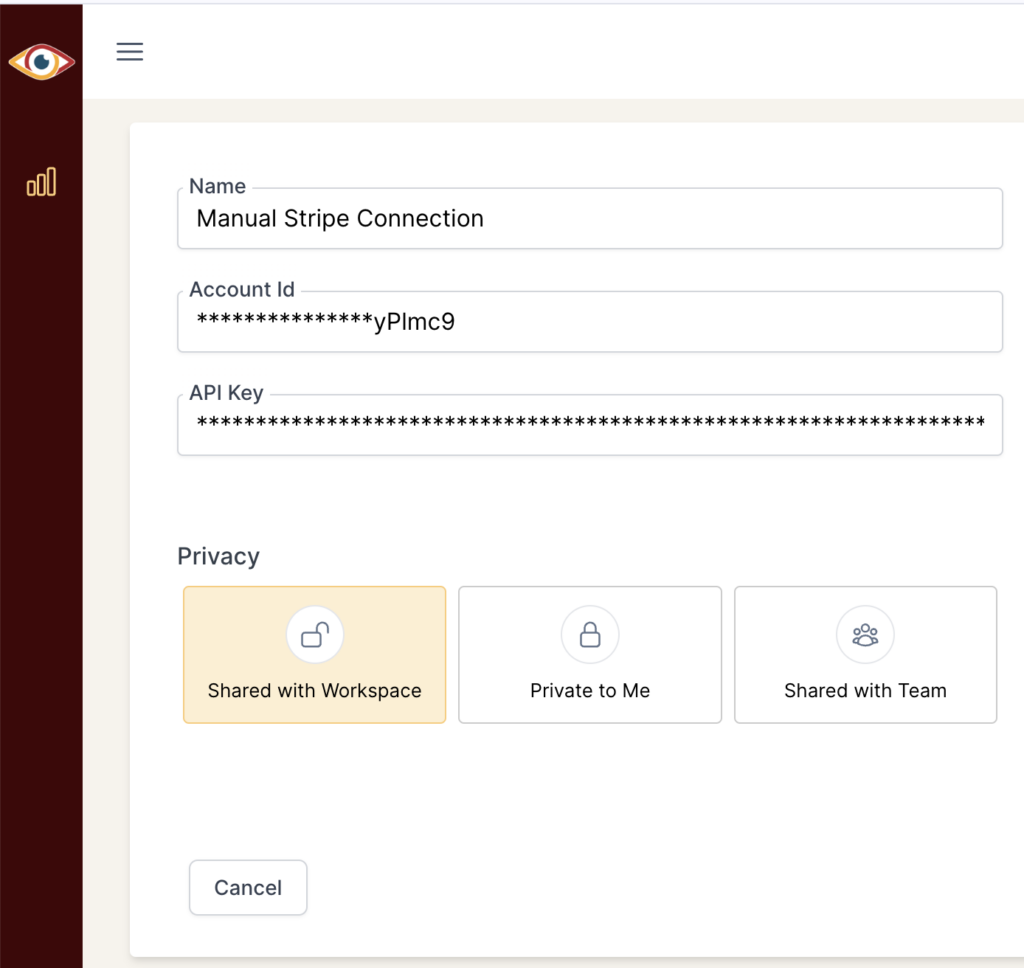
Task: Click the Cancel button
Action: click(x=247, y=887)
